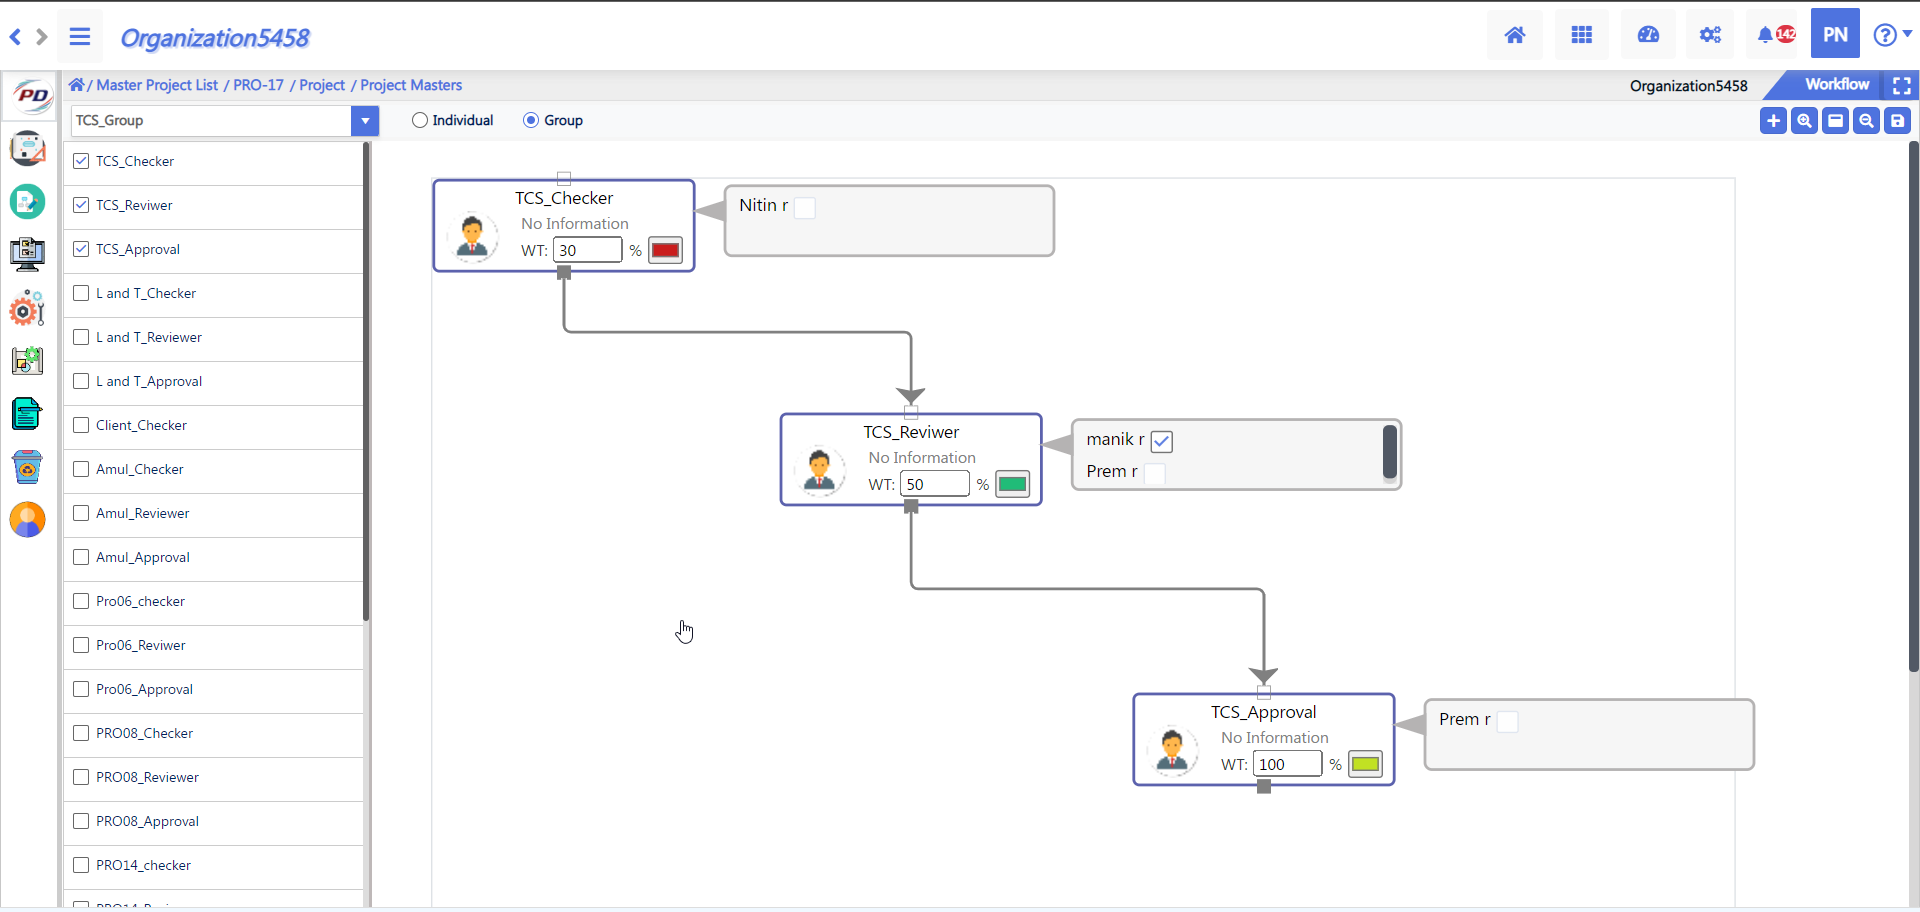Open the settings gears icon
1920x912 pixels.
(1710, 36)
